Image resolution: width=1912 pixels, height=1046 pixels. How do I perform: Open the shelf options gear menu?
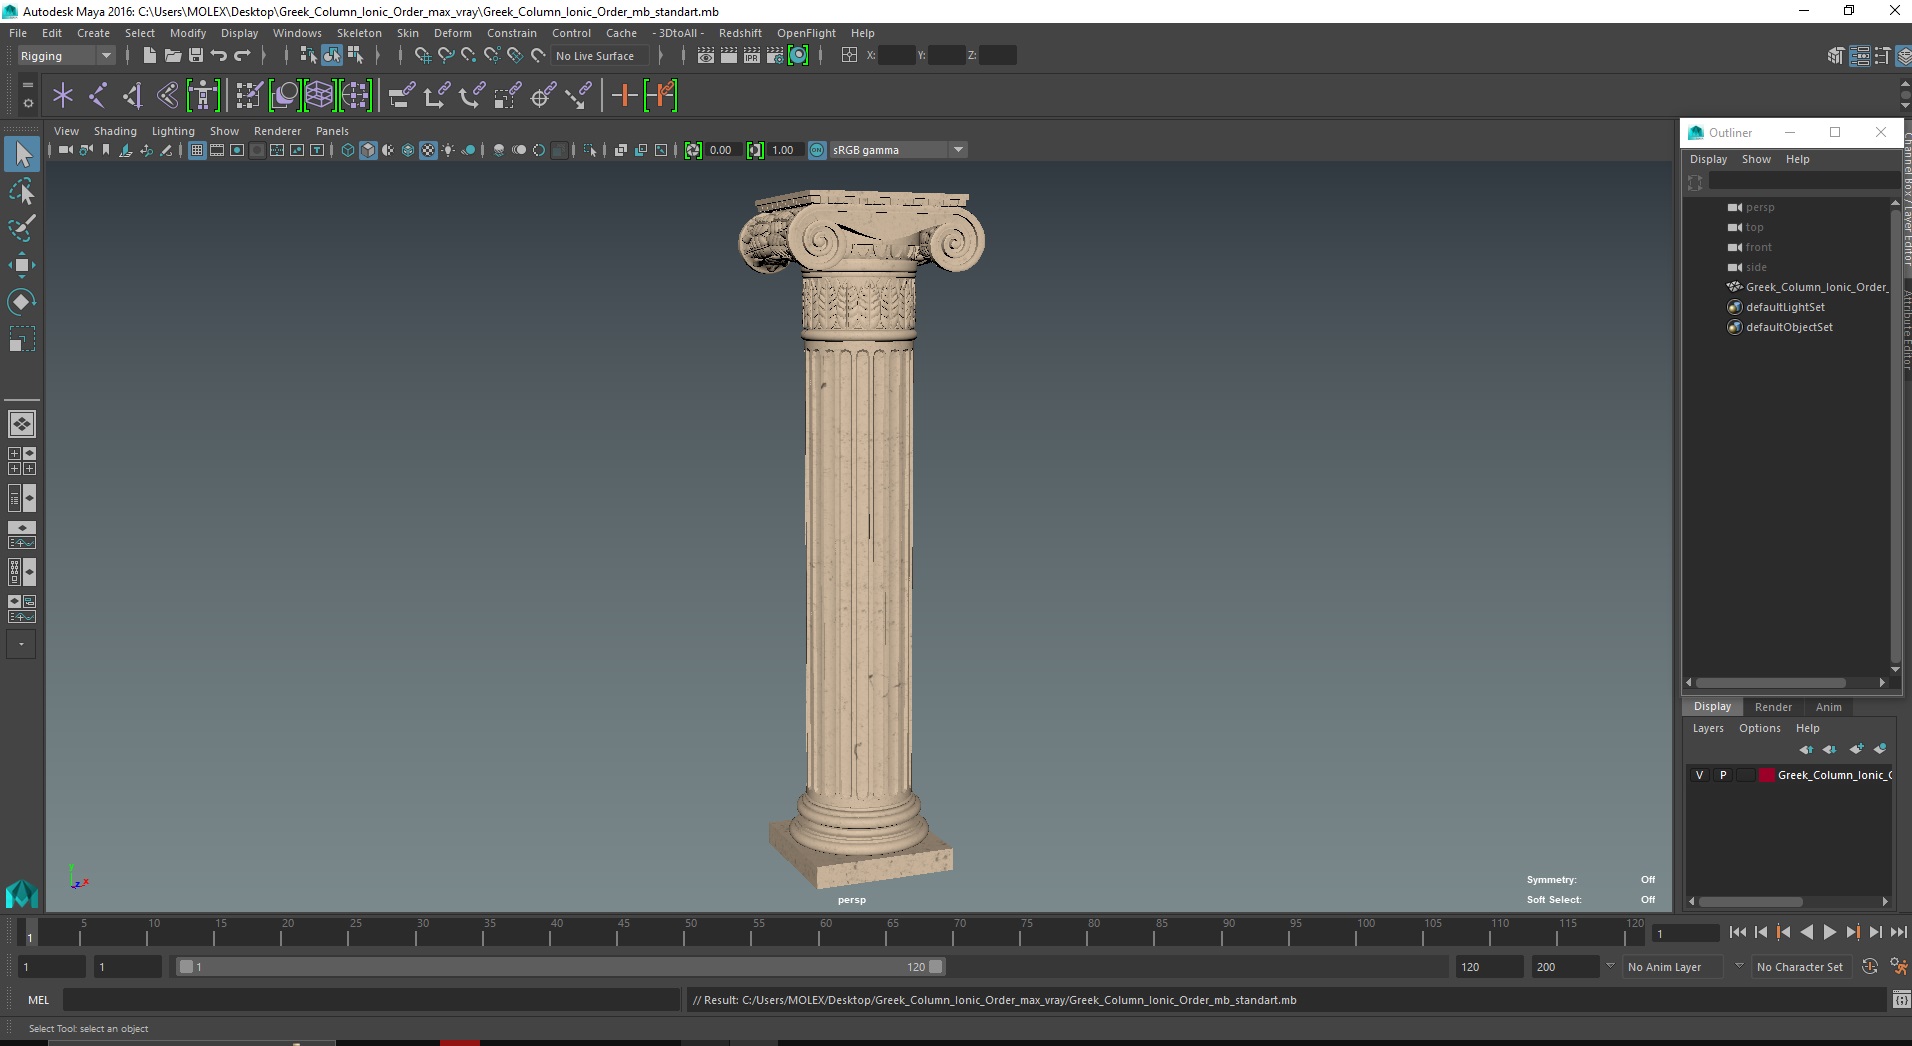[28, 102]
